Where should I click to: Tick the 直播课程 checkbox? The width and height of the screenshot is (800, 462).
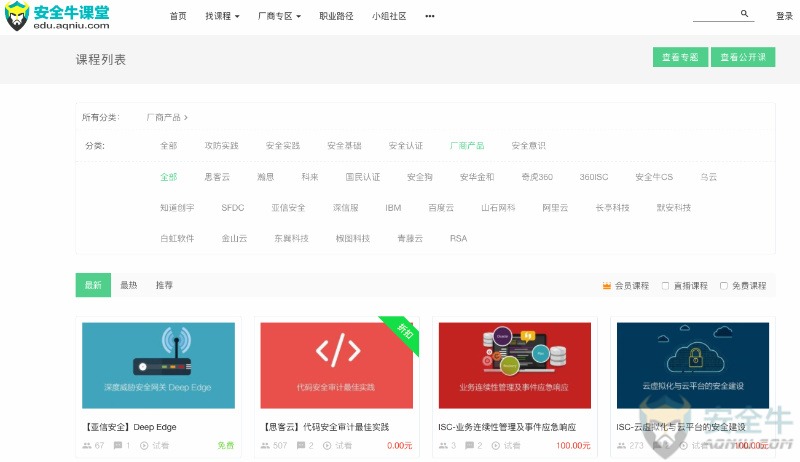click(665, 286)
